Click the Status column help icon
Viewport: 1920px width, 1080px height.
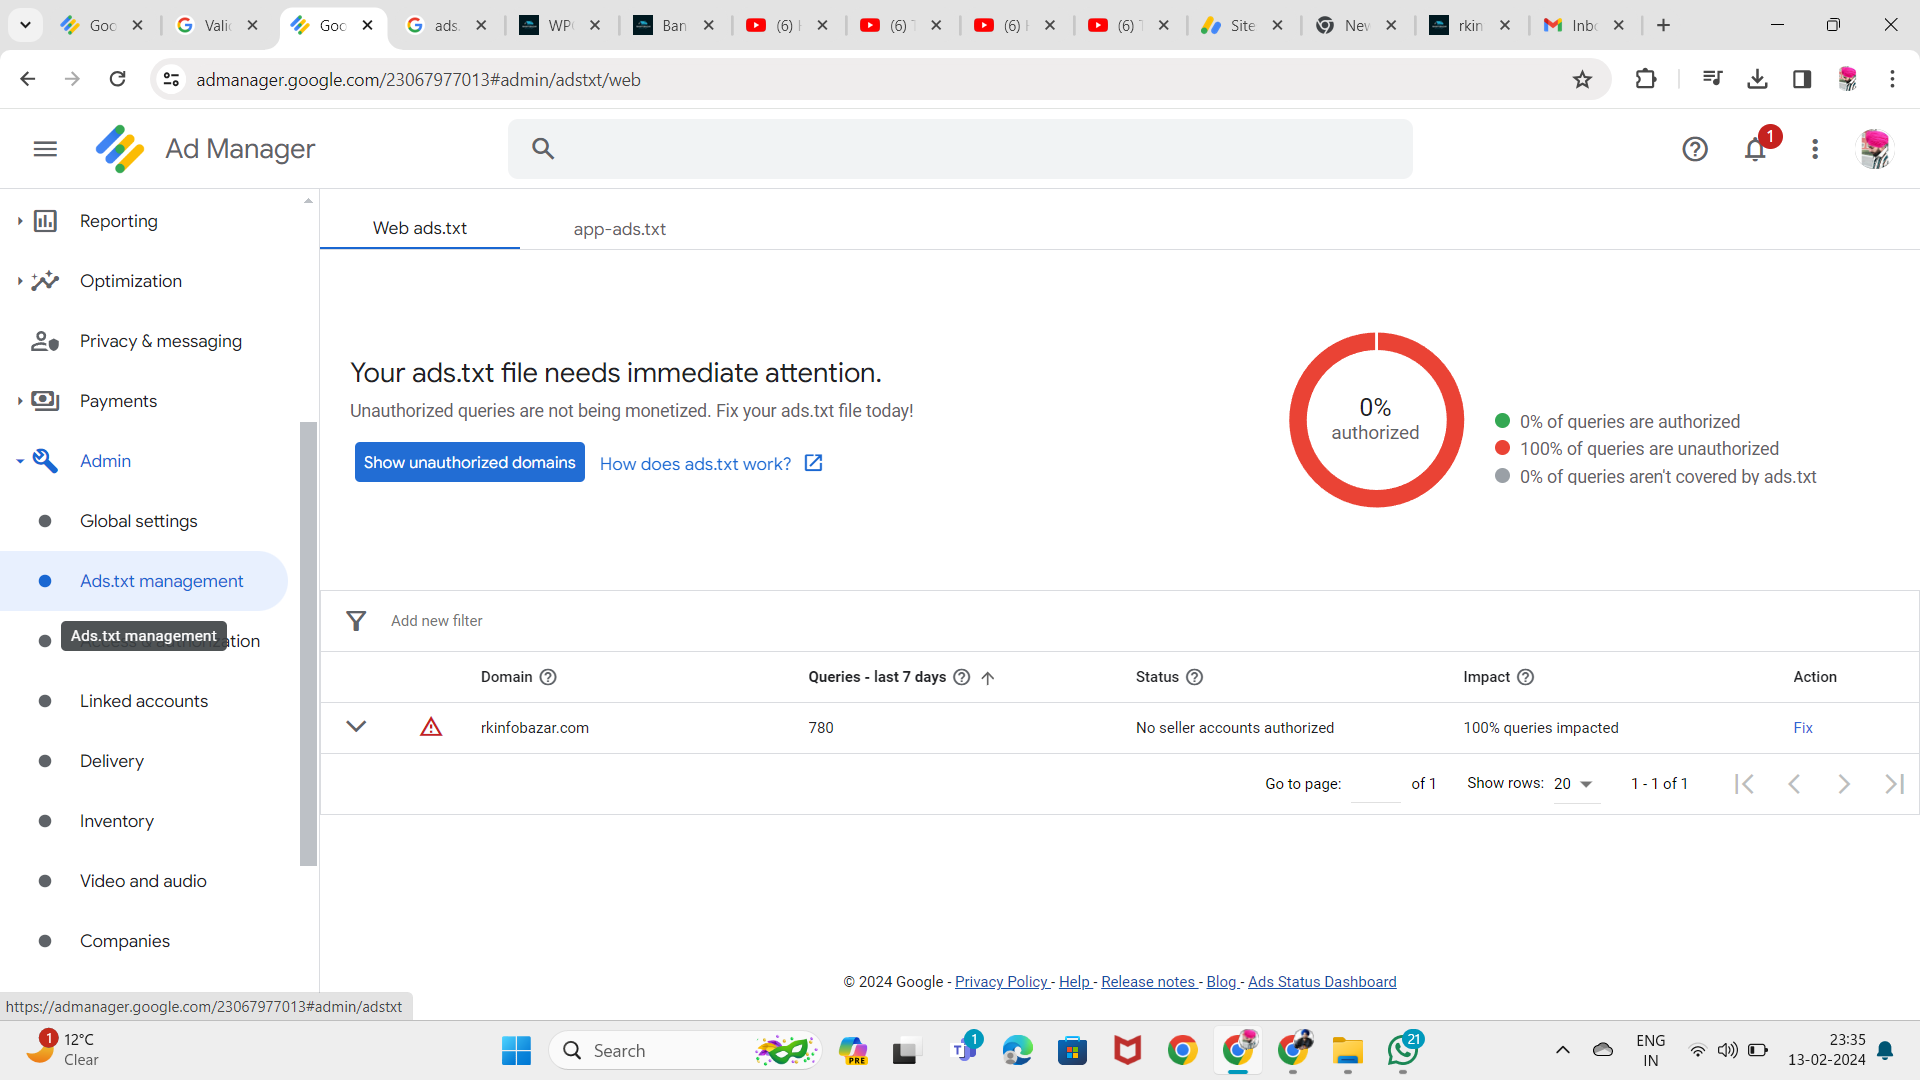pos(1194,677)
